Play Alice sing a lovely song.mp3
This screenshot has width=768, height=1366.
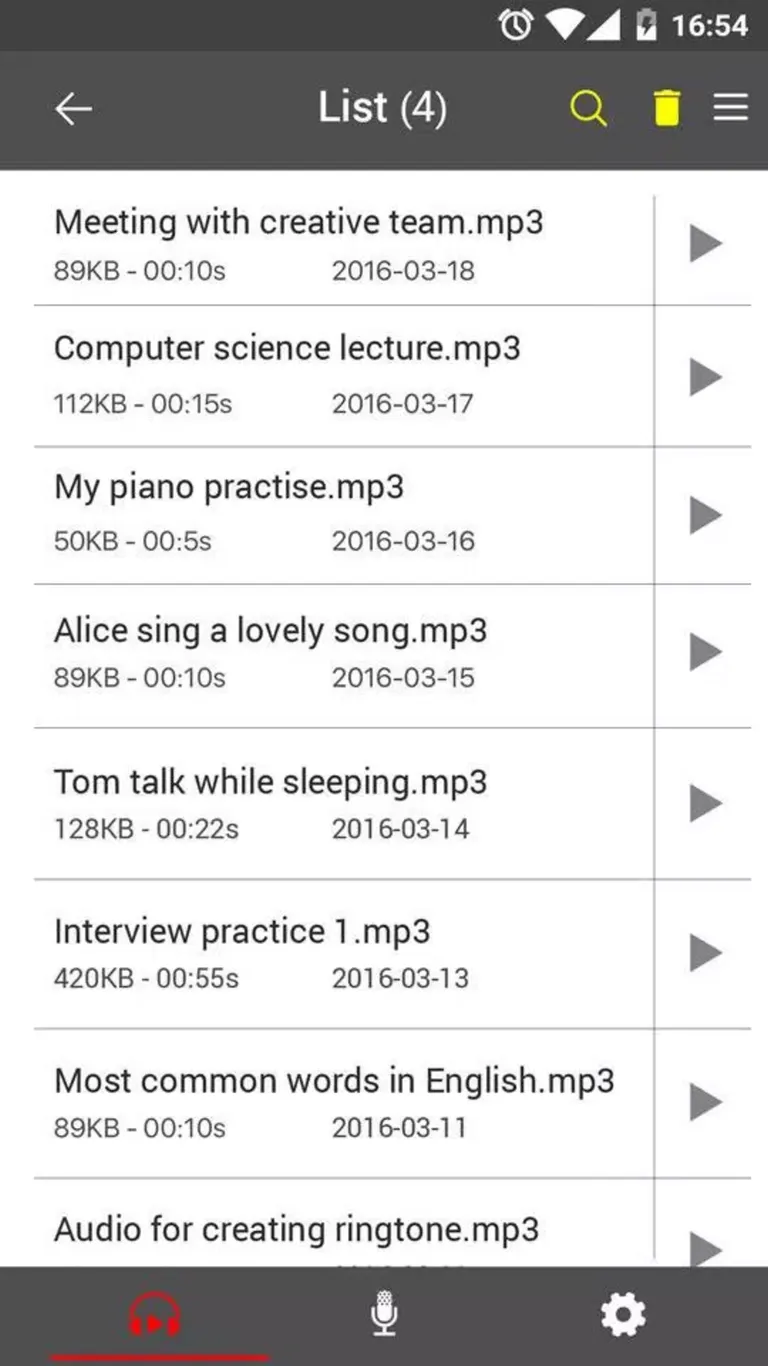coord(705,653)
